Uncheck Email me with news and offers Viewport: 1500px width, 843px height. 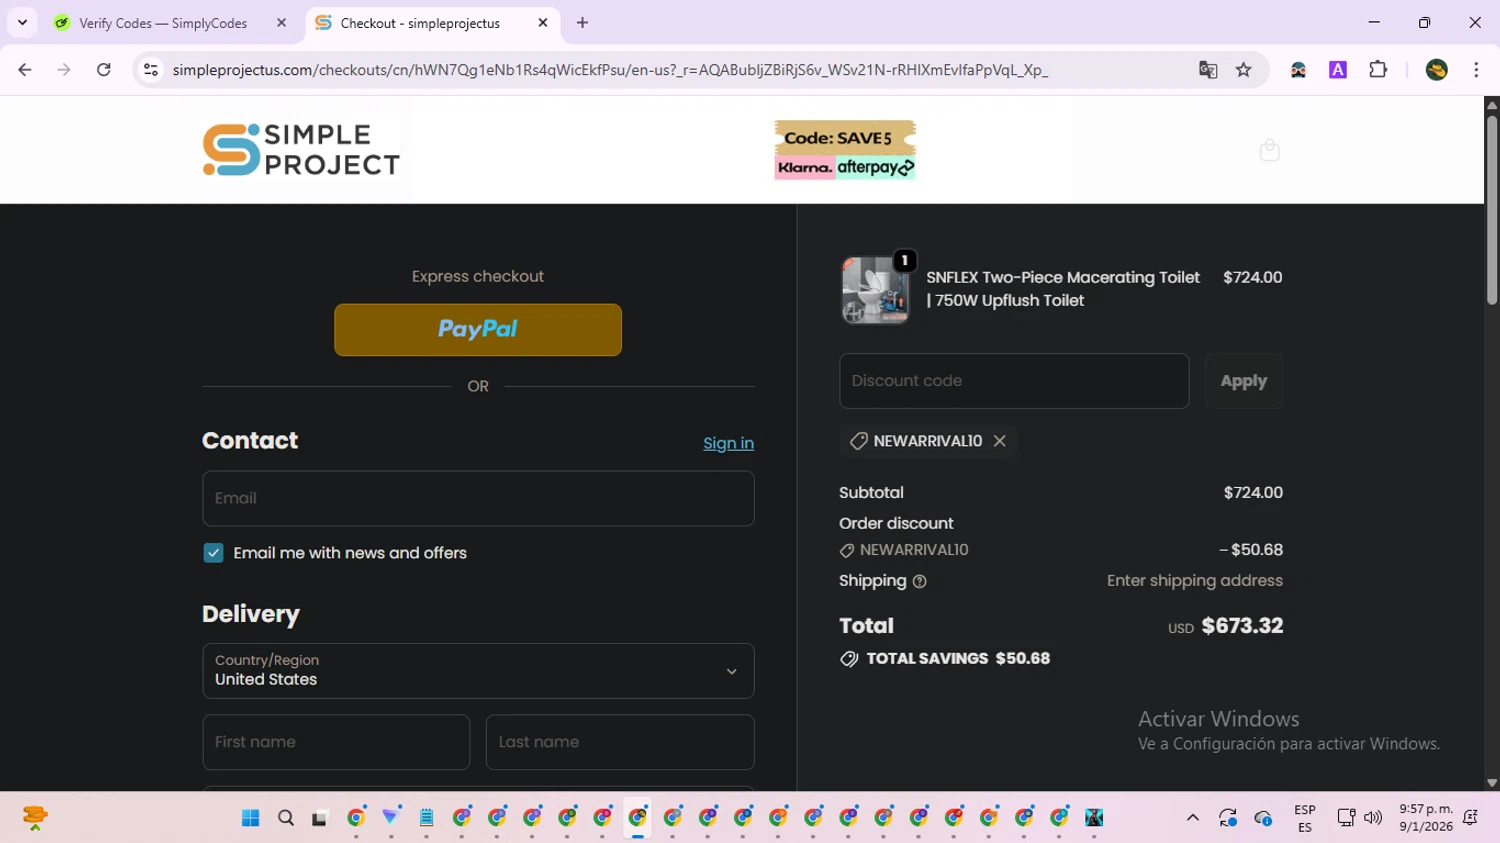pyautogui.click(x=213, y=553)
